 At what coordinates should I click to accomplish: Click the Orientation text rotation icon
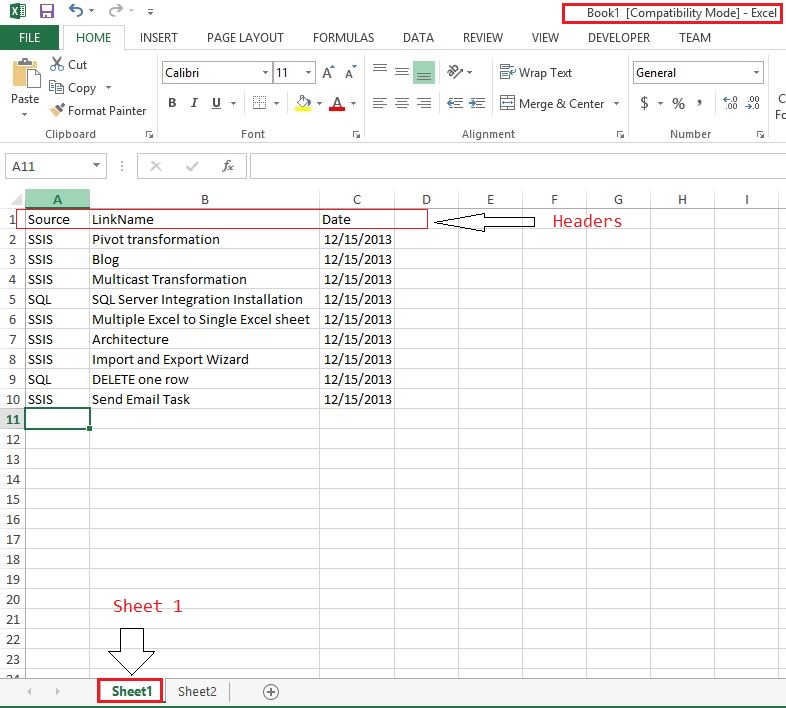pos(455,72)
